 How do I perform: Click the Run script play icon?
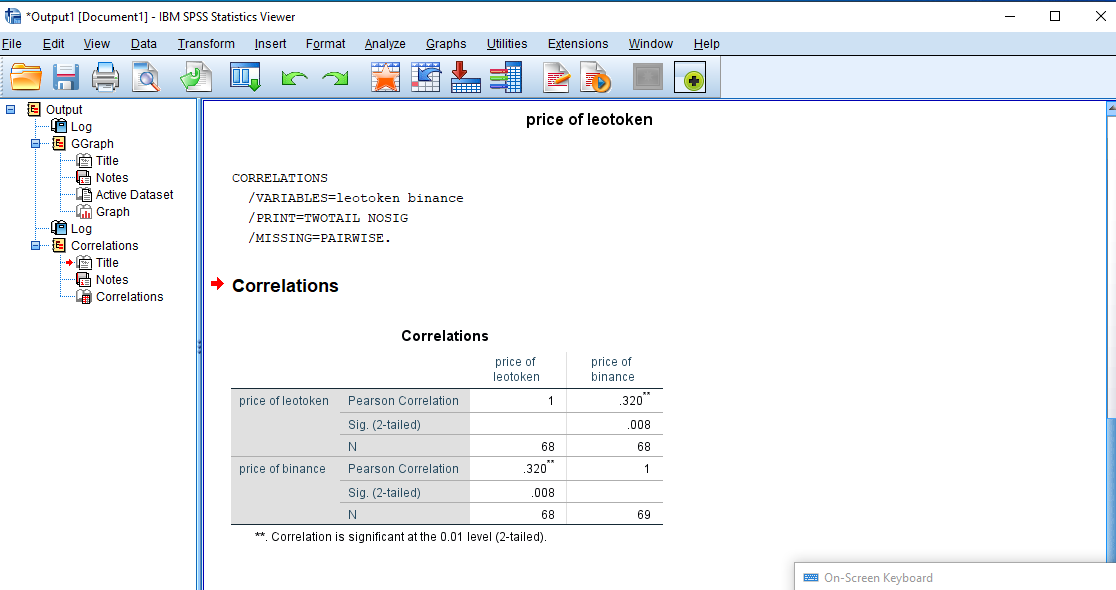[596, 77]
